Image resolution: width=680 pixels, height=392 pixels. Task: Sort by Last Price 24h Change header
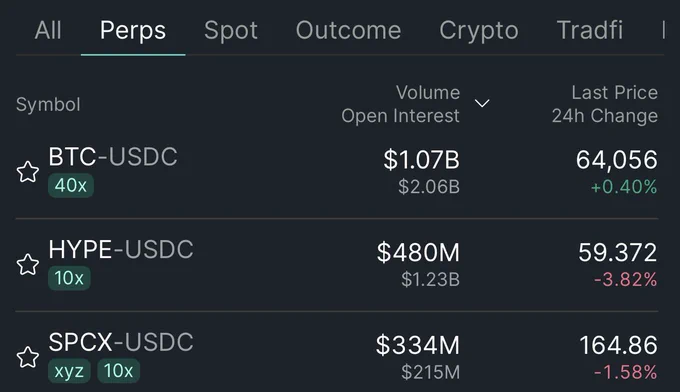click(605, 104)
